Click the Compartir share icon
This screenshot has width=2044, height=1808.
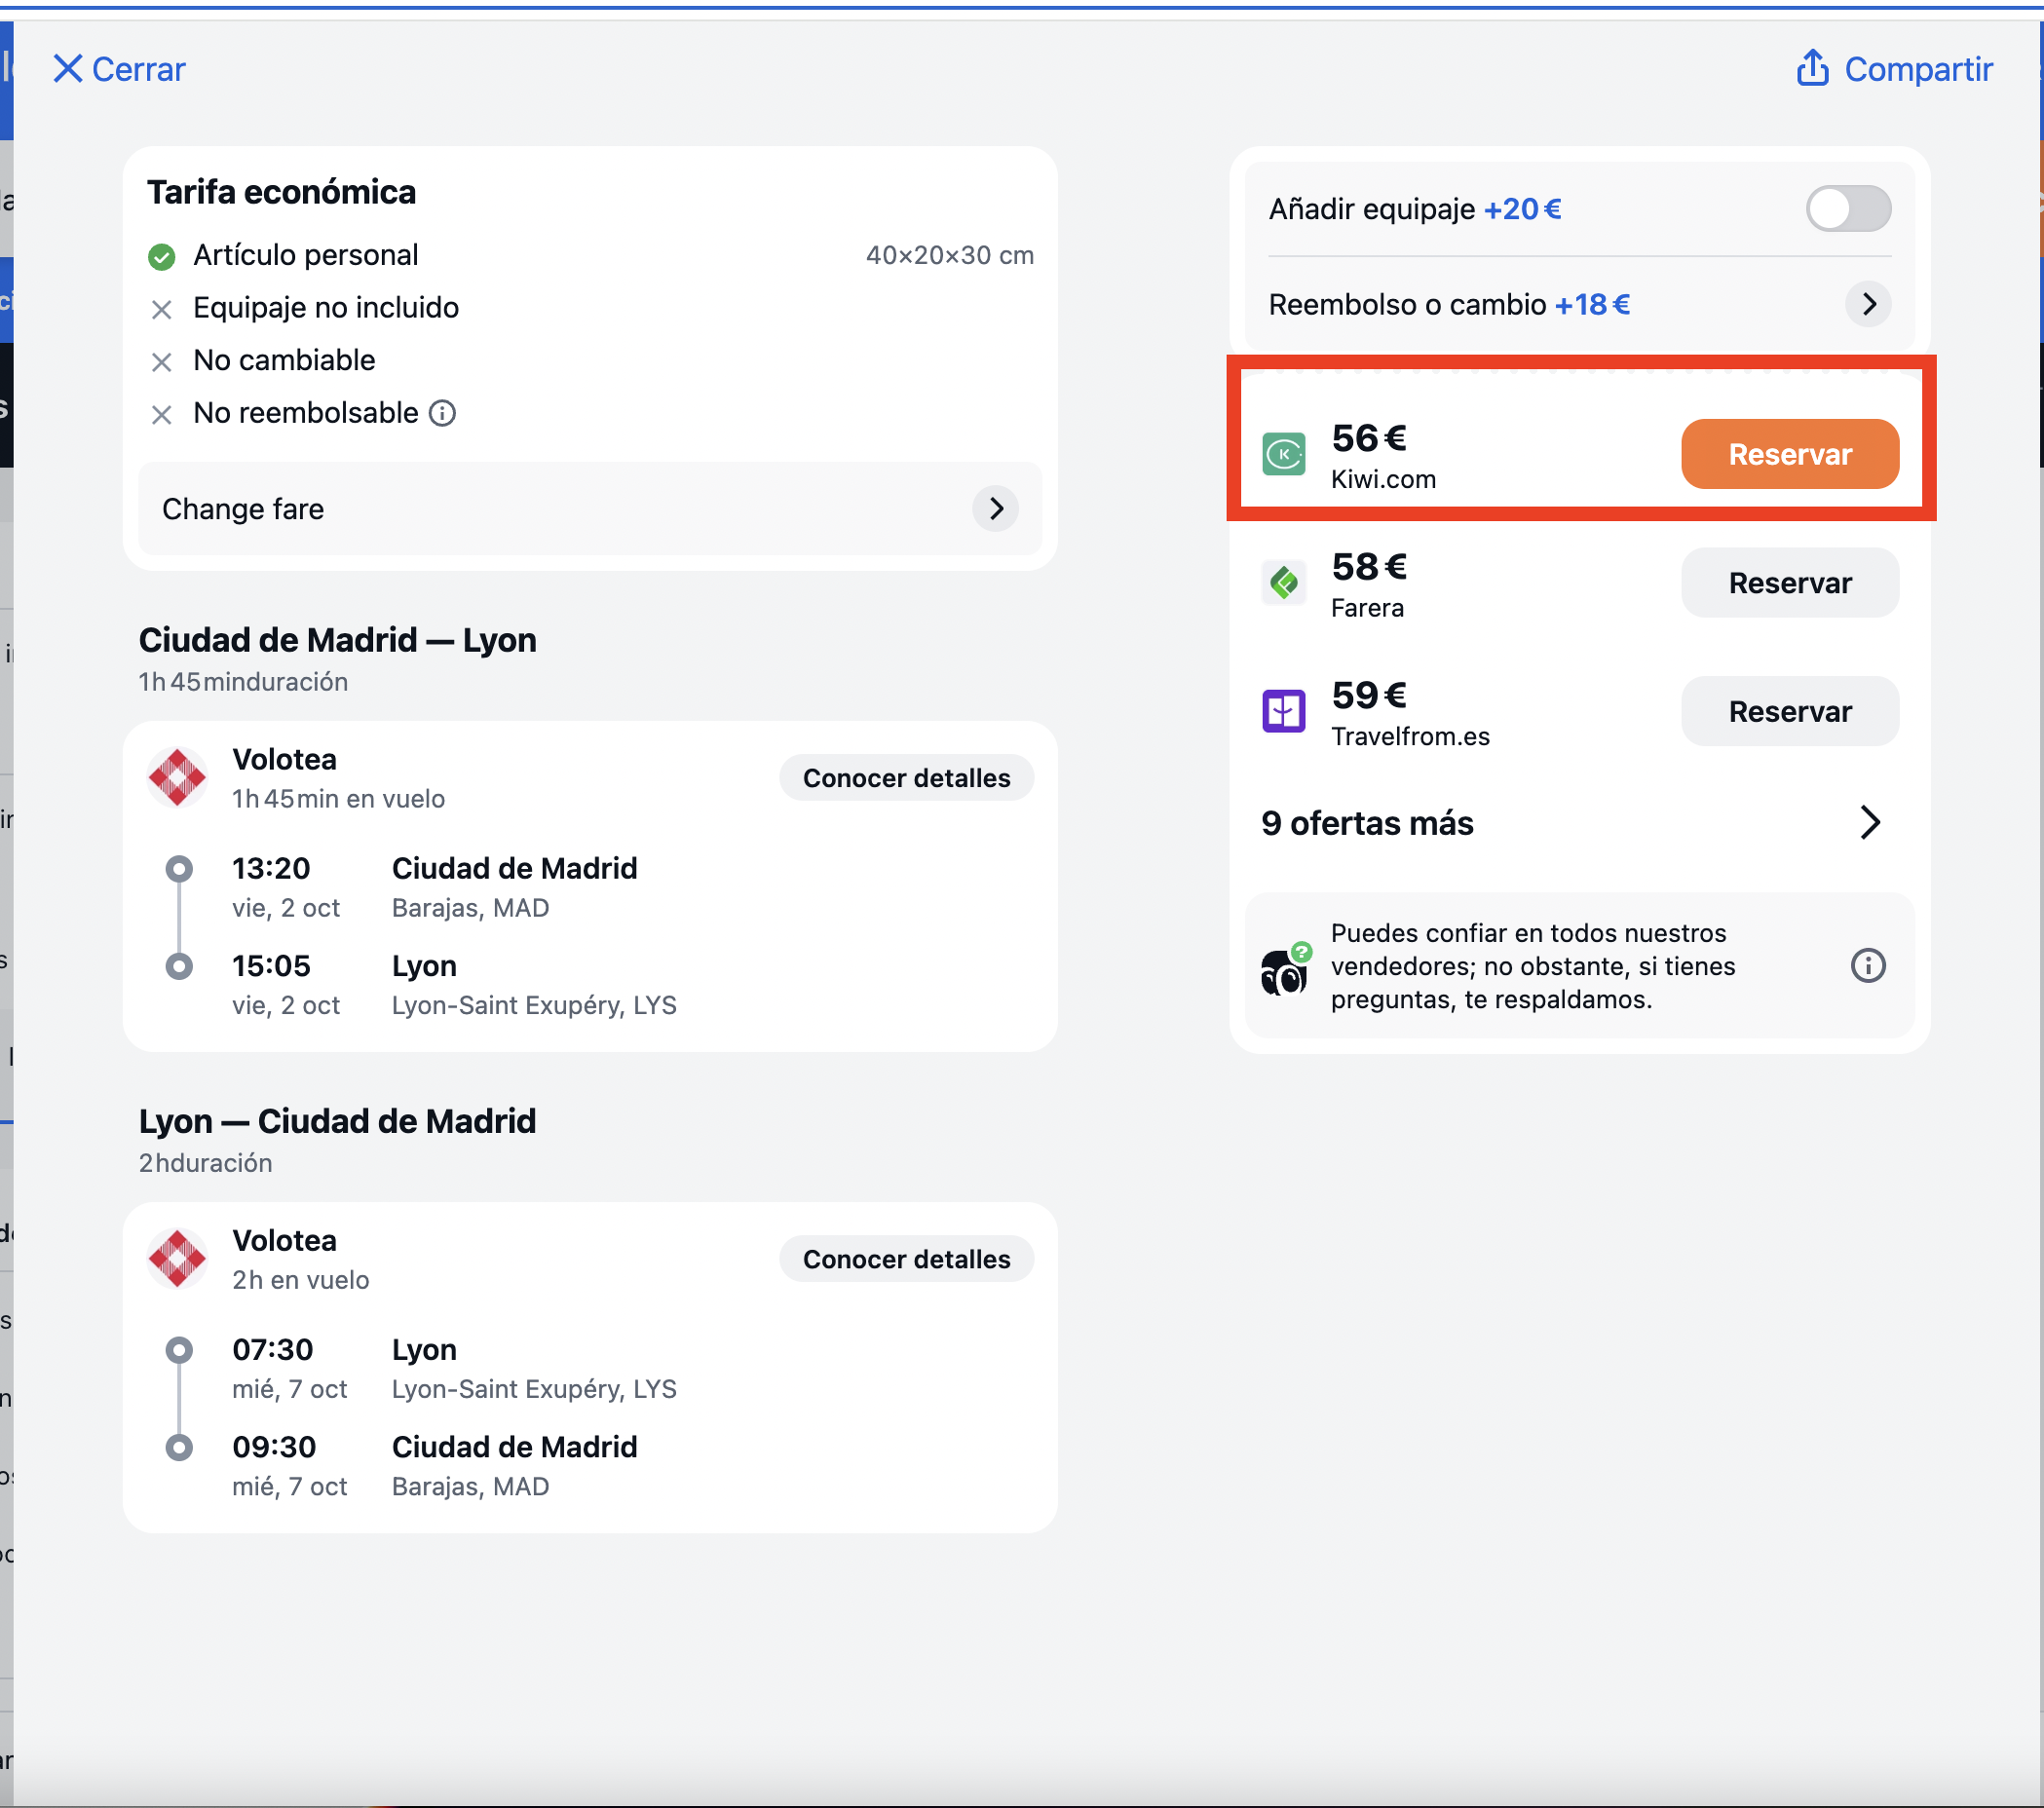pyautogui.click(x=1812, y=68)
